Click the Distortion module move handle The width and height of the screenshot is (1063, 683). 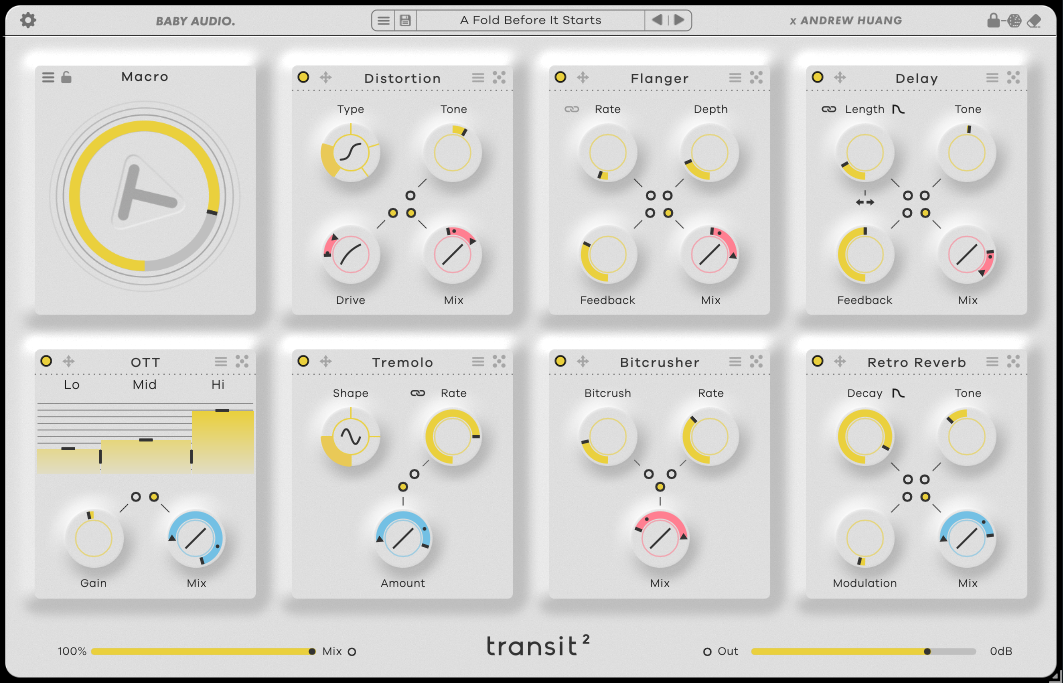point(325,77)
